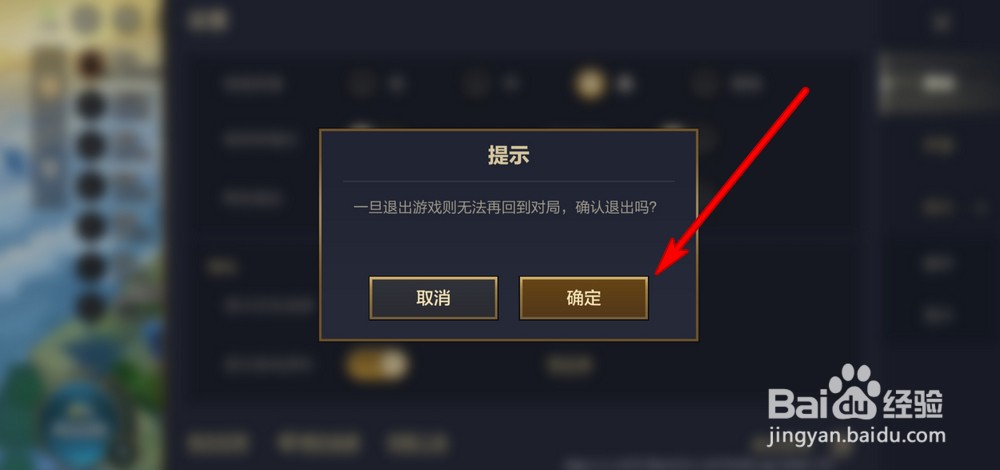
Task: Choose the first radio option in top row
Action: tap(363, 84)
